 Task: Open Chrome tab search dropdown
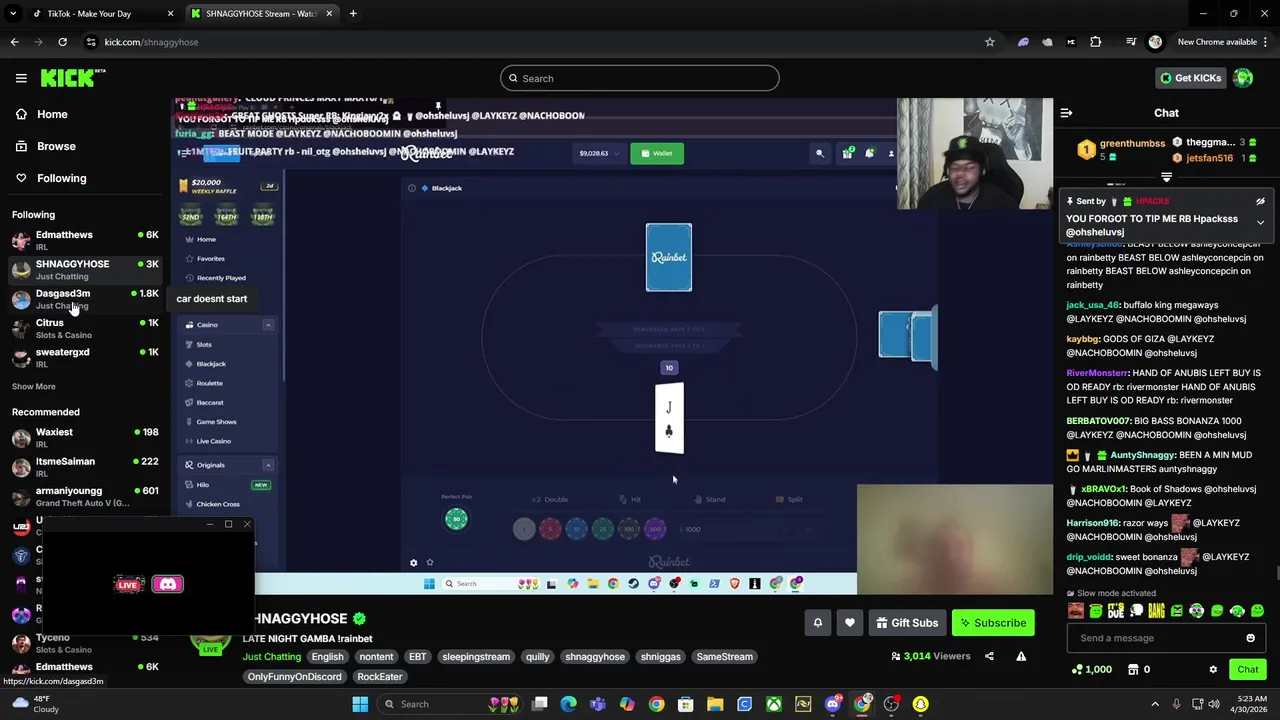13,14
